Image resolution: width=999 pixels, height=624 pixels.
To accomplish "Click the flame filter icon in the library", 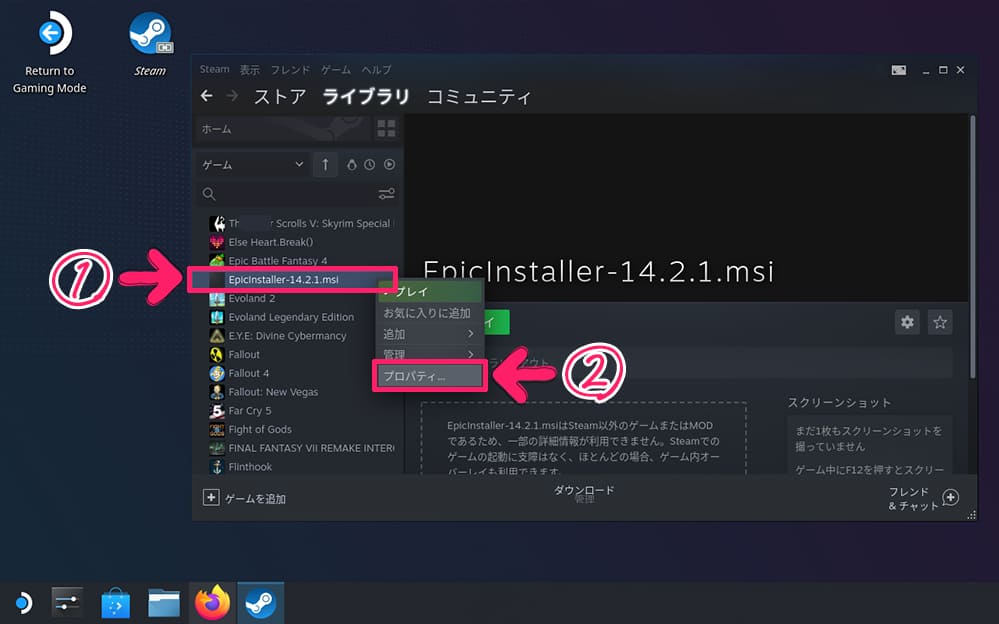I will 351,165.
